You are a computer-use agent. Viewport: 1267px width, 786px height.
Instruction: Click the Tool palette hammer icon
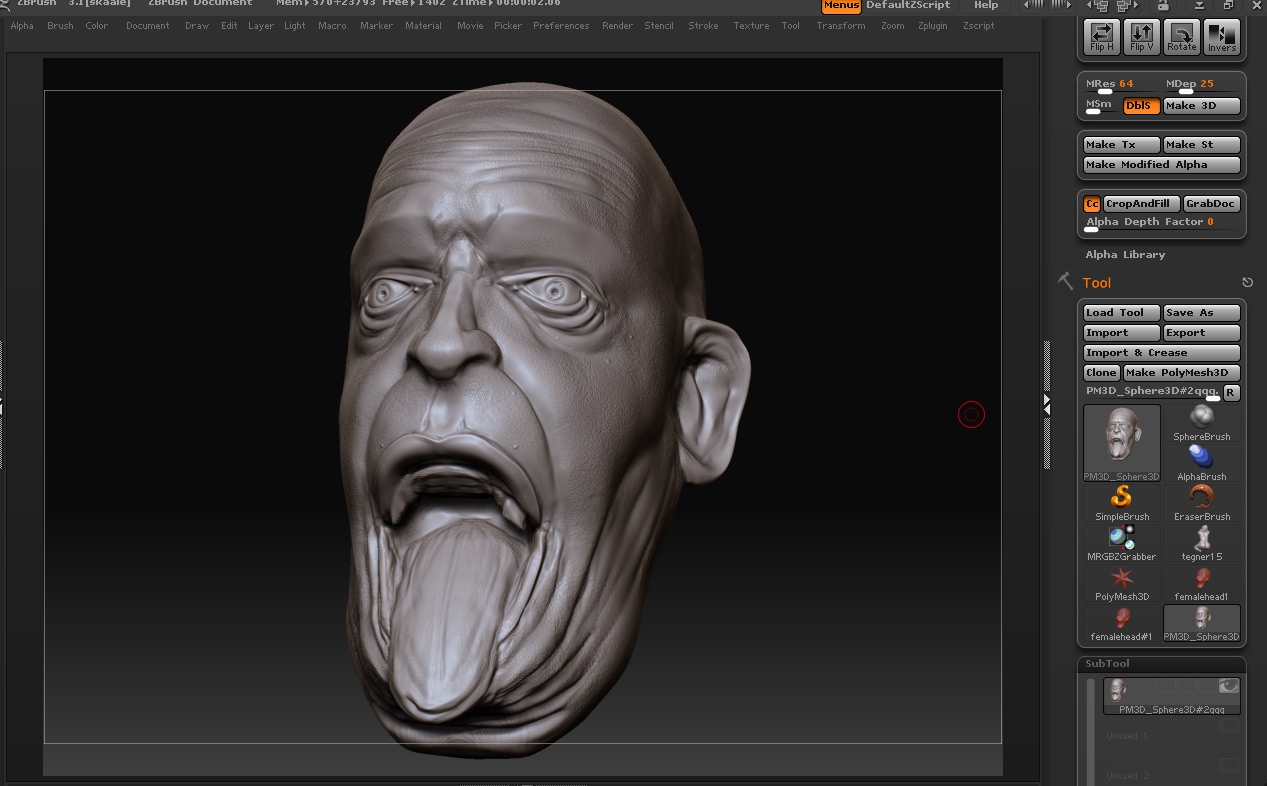pyautogui.click(x=1066, y=282)
